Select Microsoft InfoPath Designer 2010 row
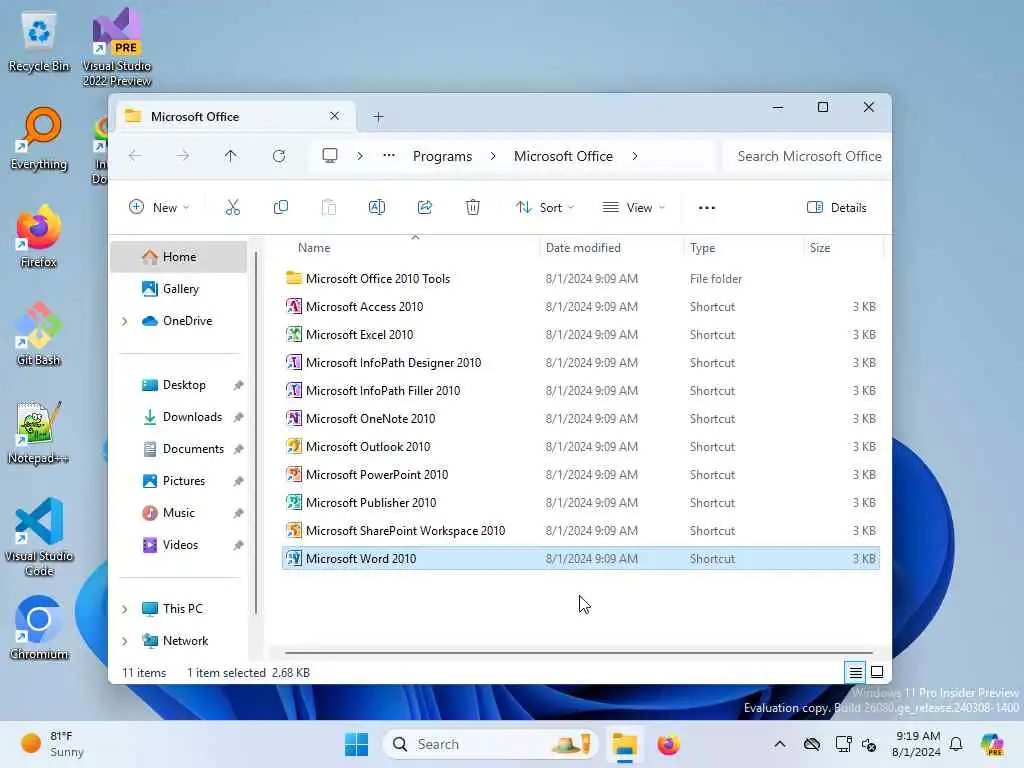 [581, 362]
